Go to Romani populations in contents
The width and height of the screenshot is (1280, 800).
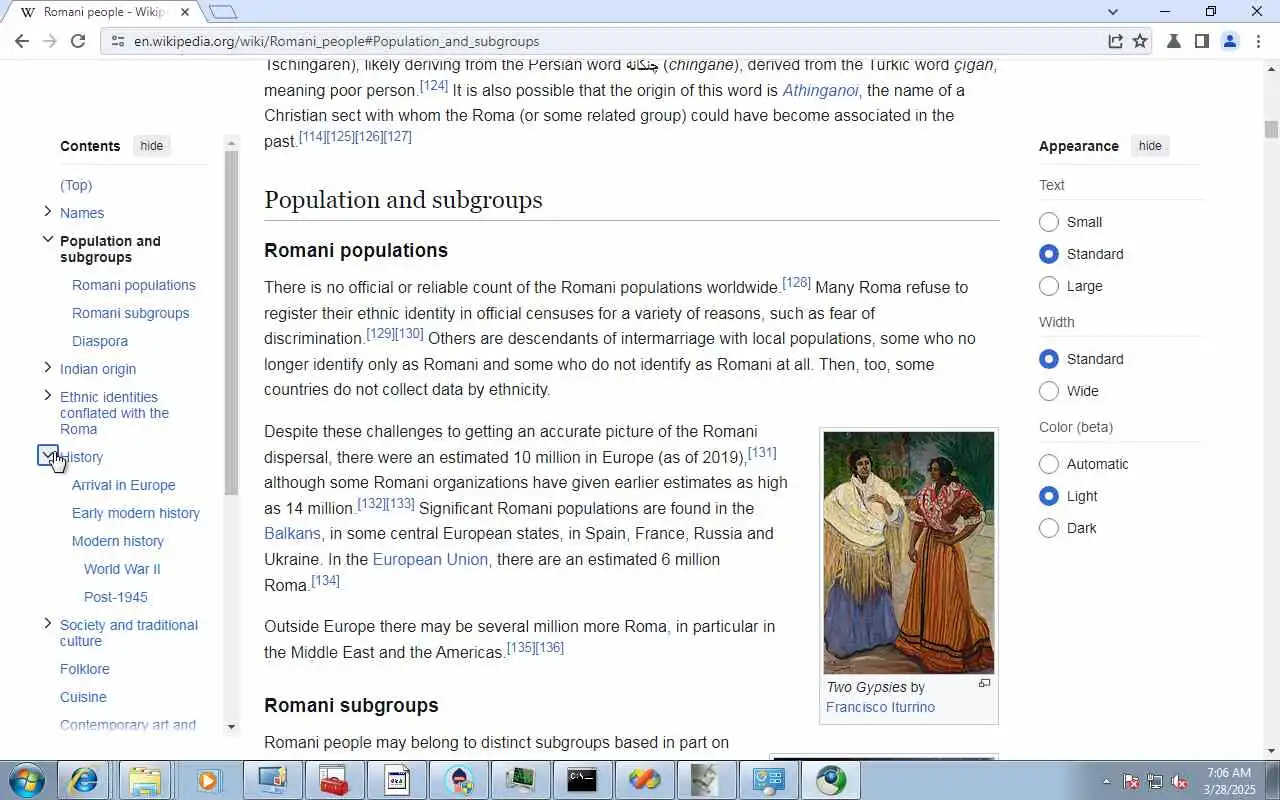pos(134,285)
